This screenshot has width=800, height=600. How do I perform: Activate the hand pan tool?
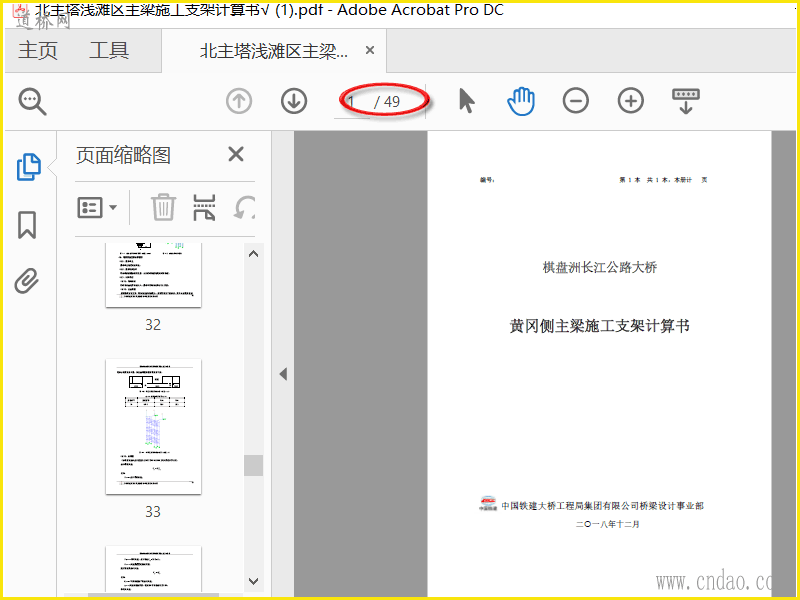point(521,101)
